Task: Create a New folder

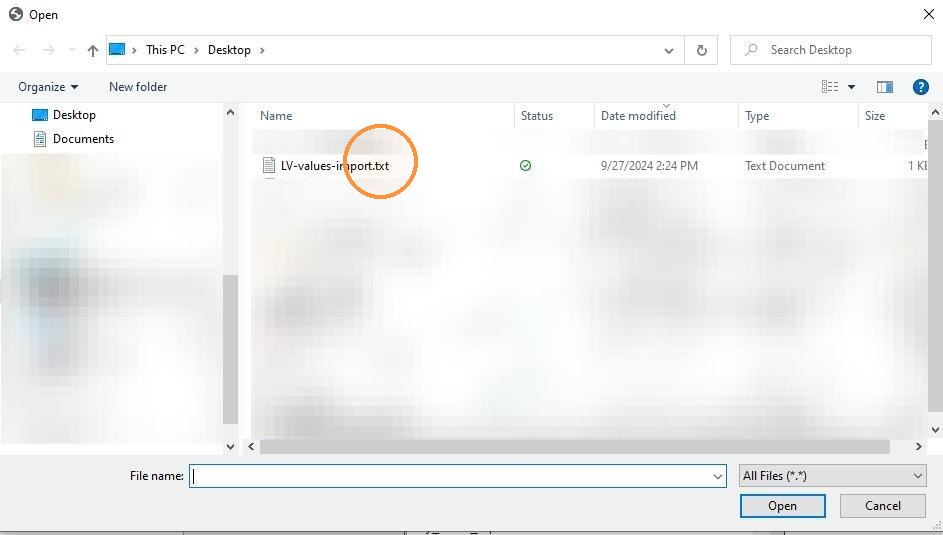Action: [138, 87]
